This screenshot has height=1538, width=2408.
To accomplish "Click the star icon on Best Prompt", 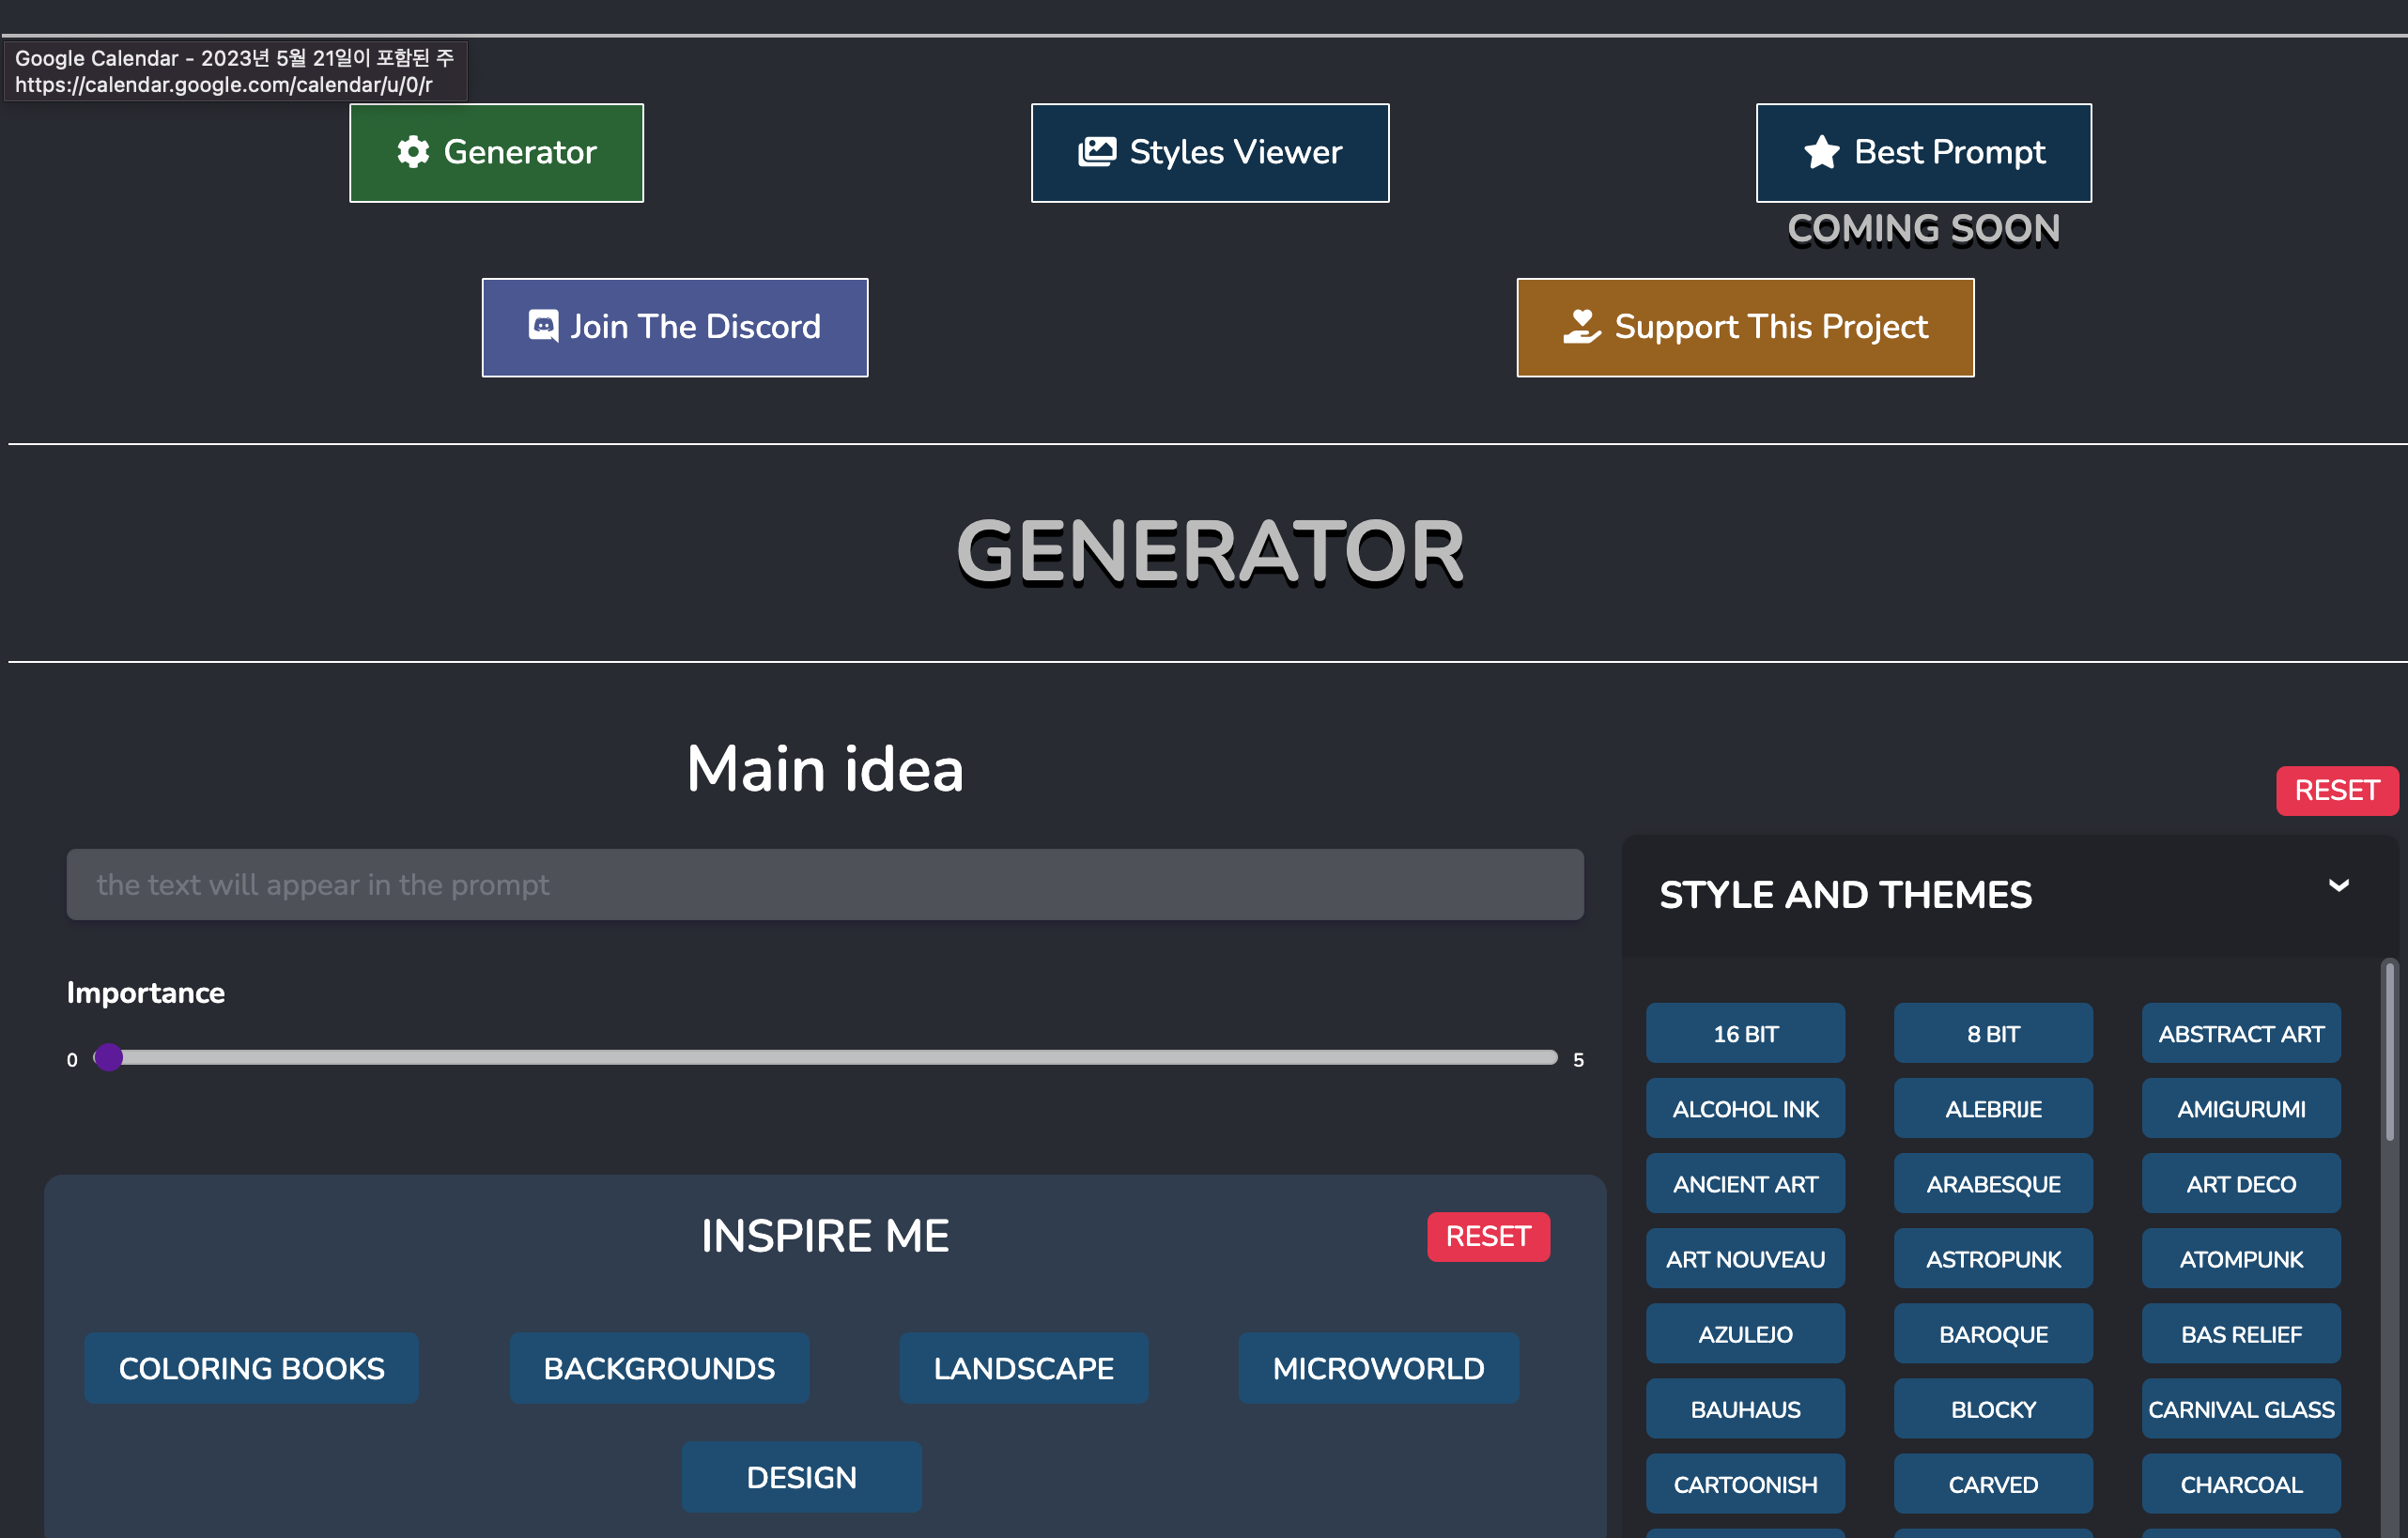I will point(1821,152).
